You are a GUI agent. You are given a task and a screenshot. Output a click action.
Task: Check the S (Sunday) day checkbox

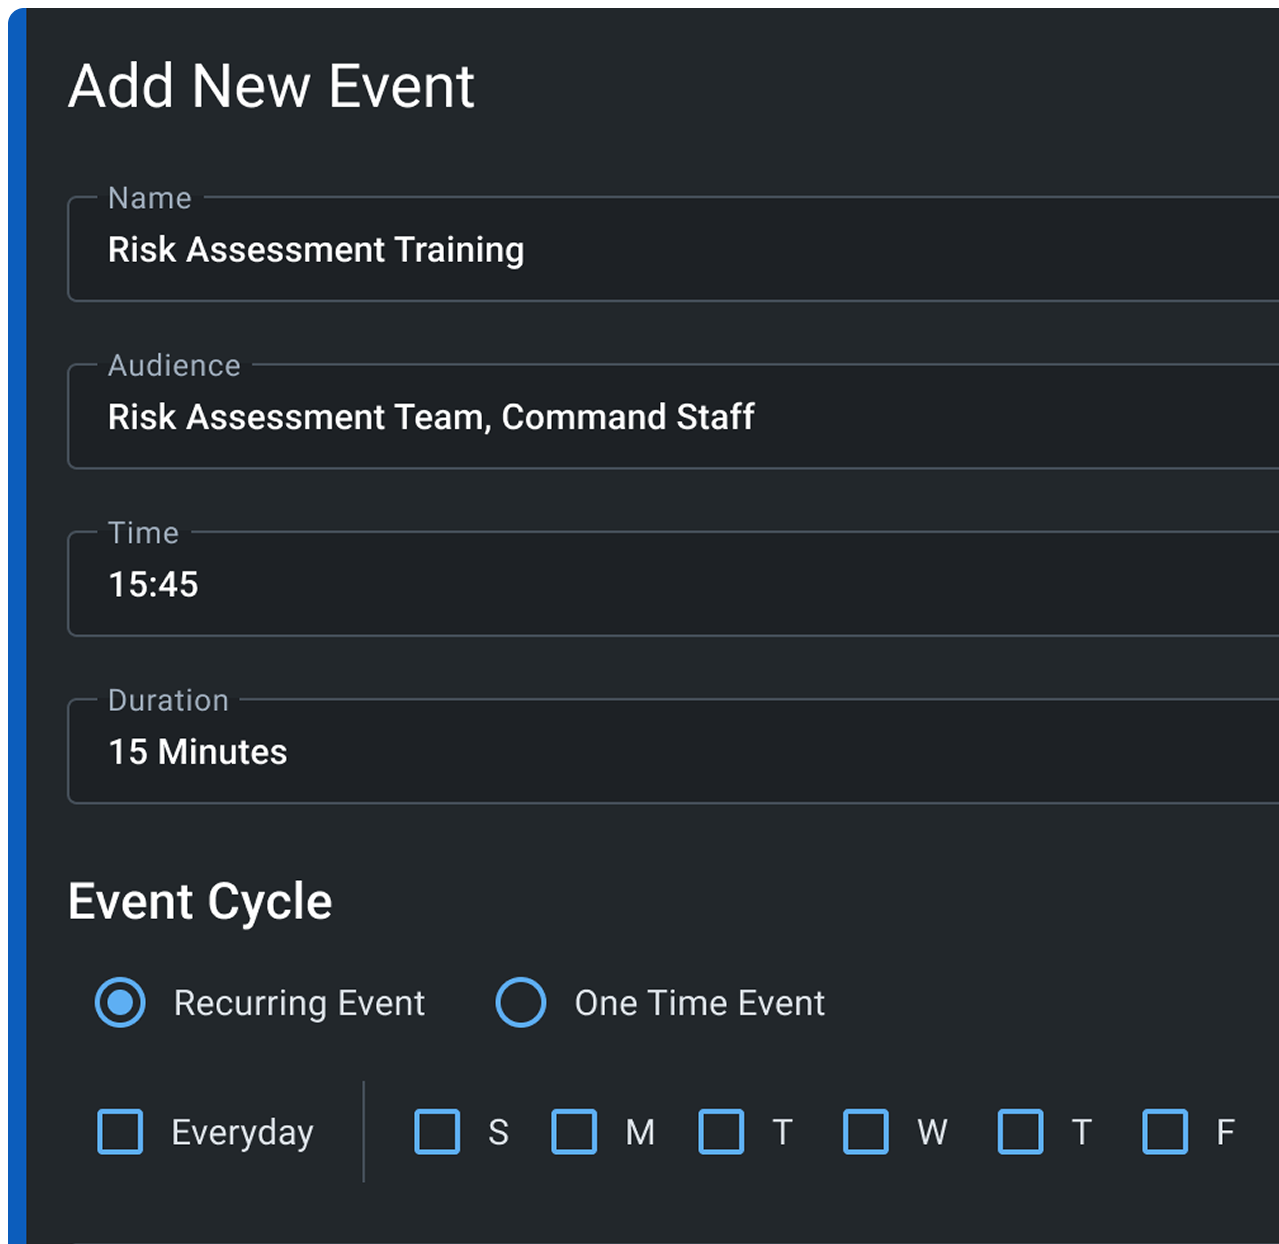pos(437,1132)
